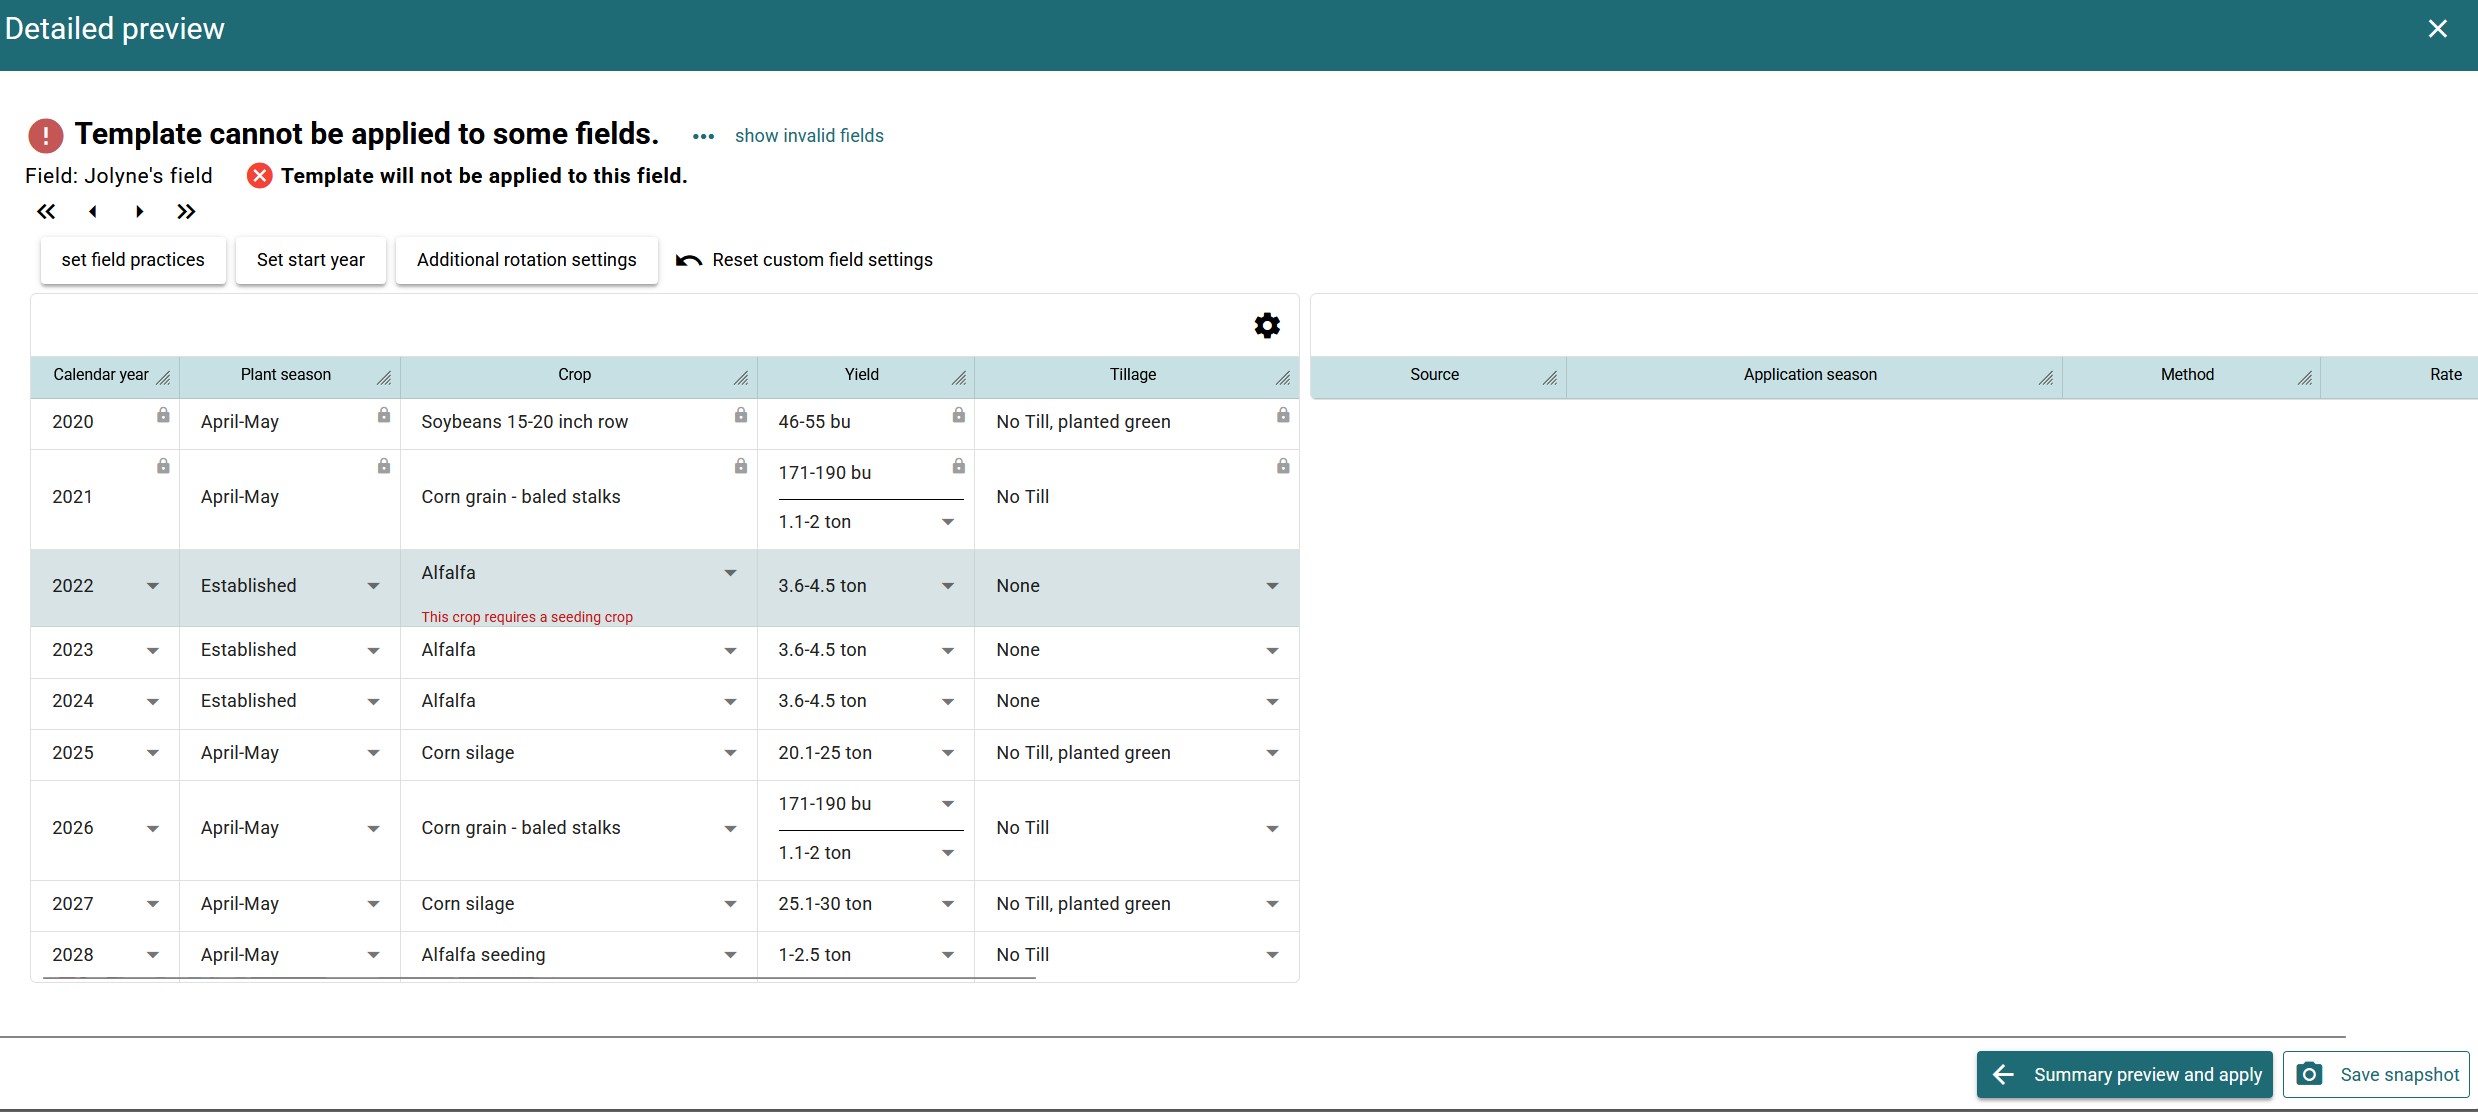The width and height of the screenshot is (2478, 1112).
Task: Open the 2028 plant season dropdown
Action: coord(373,955)
